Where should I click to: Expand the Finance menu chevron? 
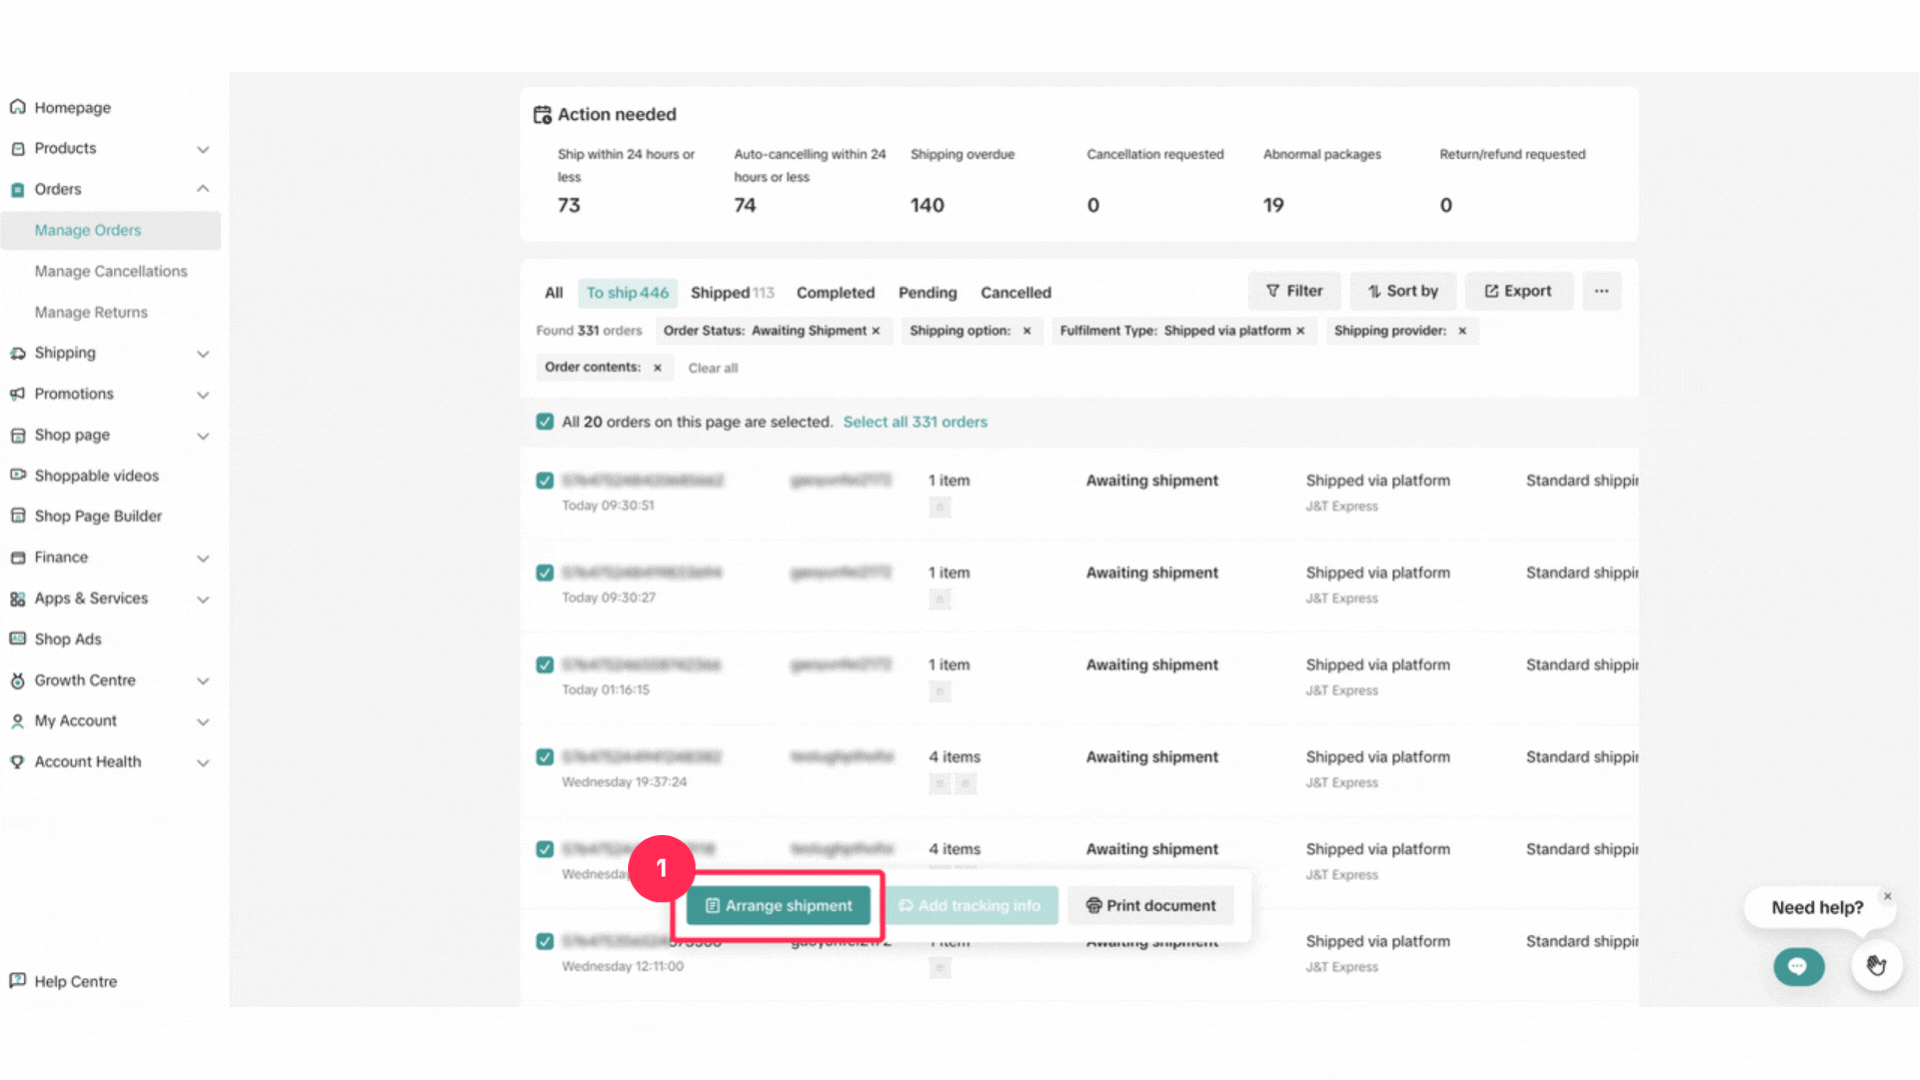[203, 558]
